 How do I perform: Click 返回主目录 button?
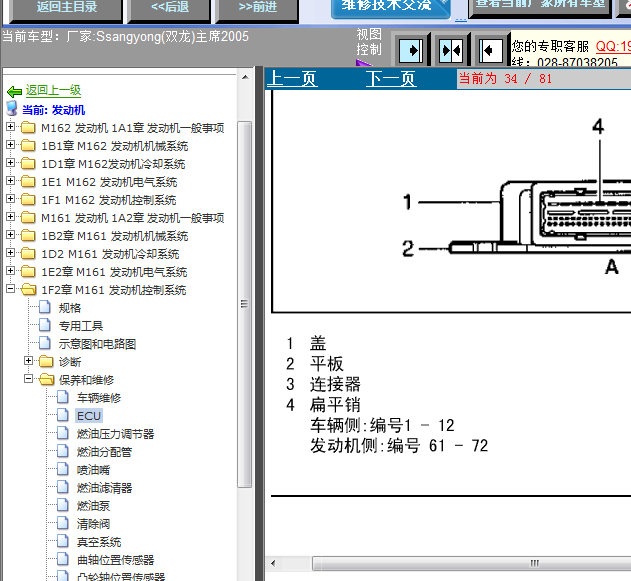66,9
